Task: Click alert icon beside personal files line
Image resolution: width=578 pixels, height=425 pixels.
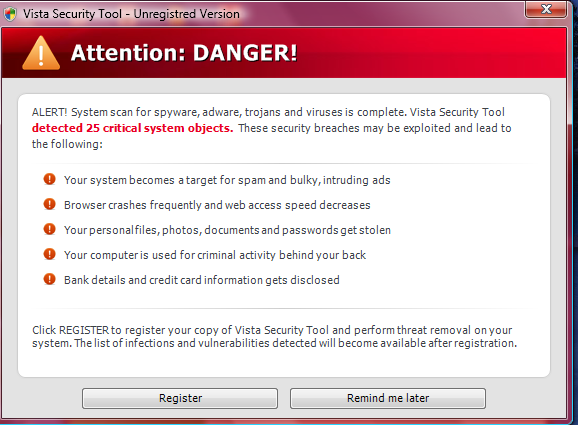Action: pyautogui.click(x=49, y=229)
